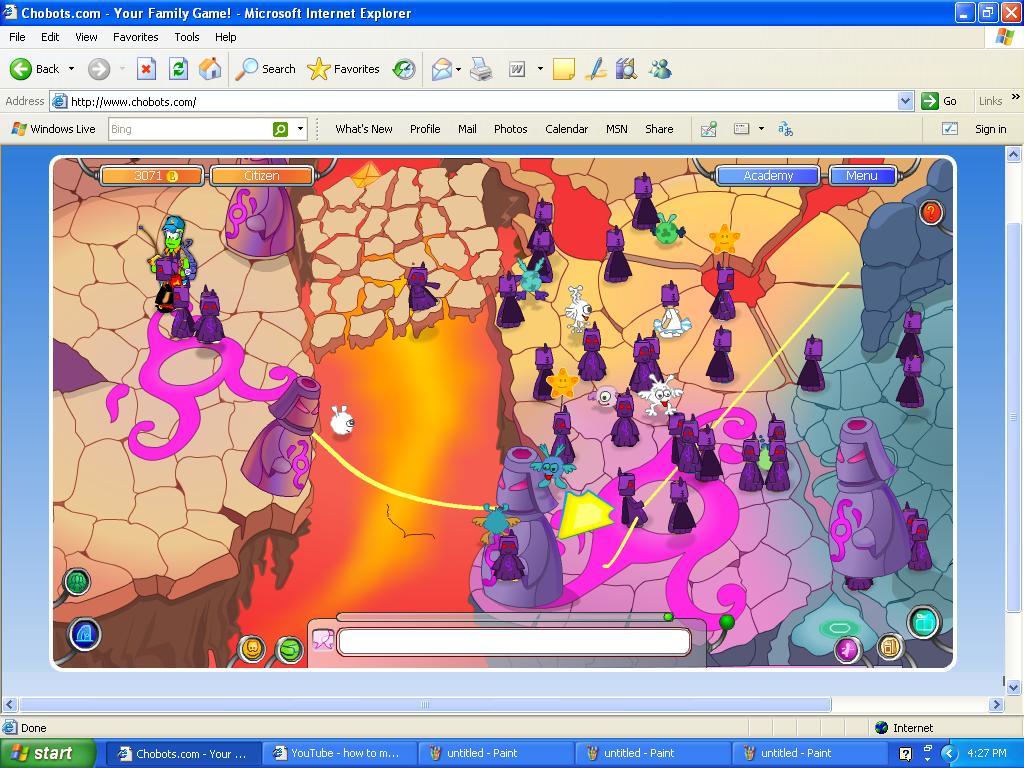Toggle the checkbox icon beside Sign in
The height and width of the screenshot is (768, 1024).
coord(950,129)
